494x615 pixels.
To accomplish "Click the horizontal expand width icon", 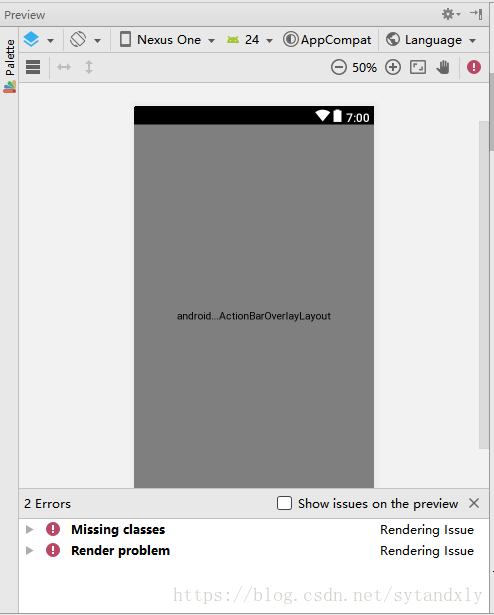I will (x=64, y=67).
